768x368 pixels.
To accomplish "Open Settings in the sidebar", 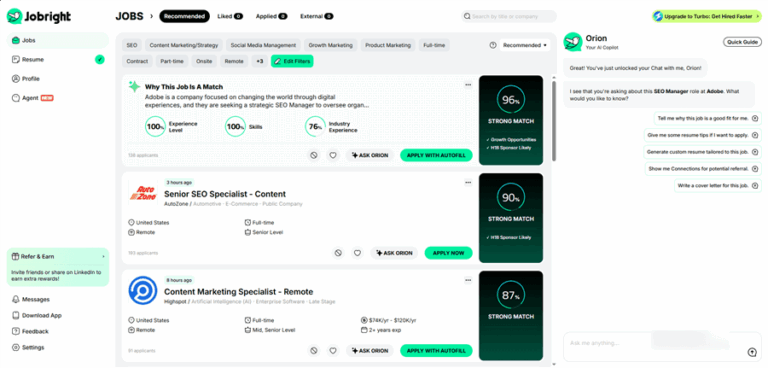I will [x=28, y=347].
